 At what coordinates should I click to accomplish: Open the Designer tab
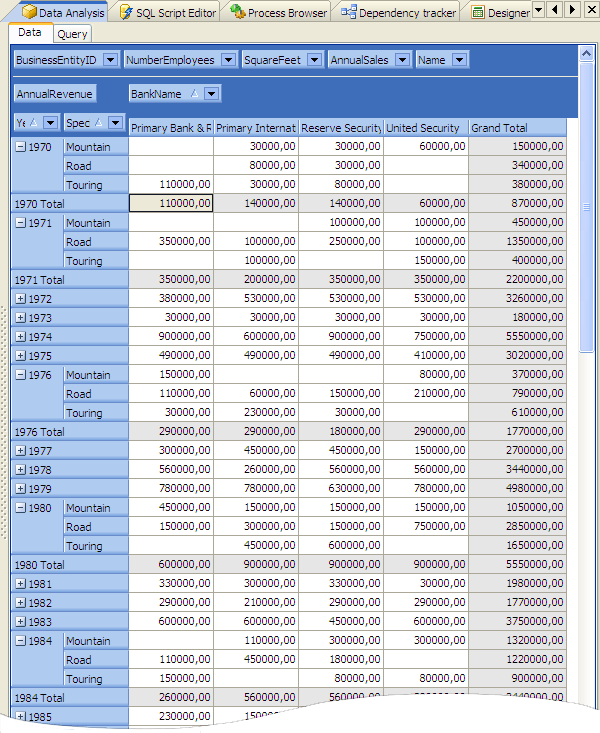(500, 13)
